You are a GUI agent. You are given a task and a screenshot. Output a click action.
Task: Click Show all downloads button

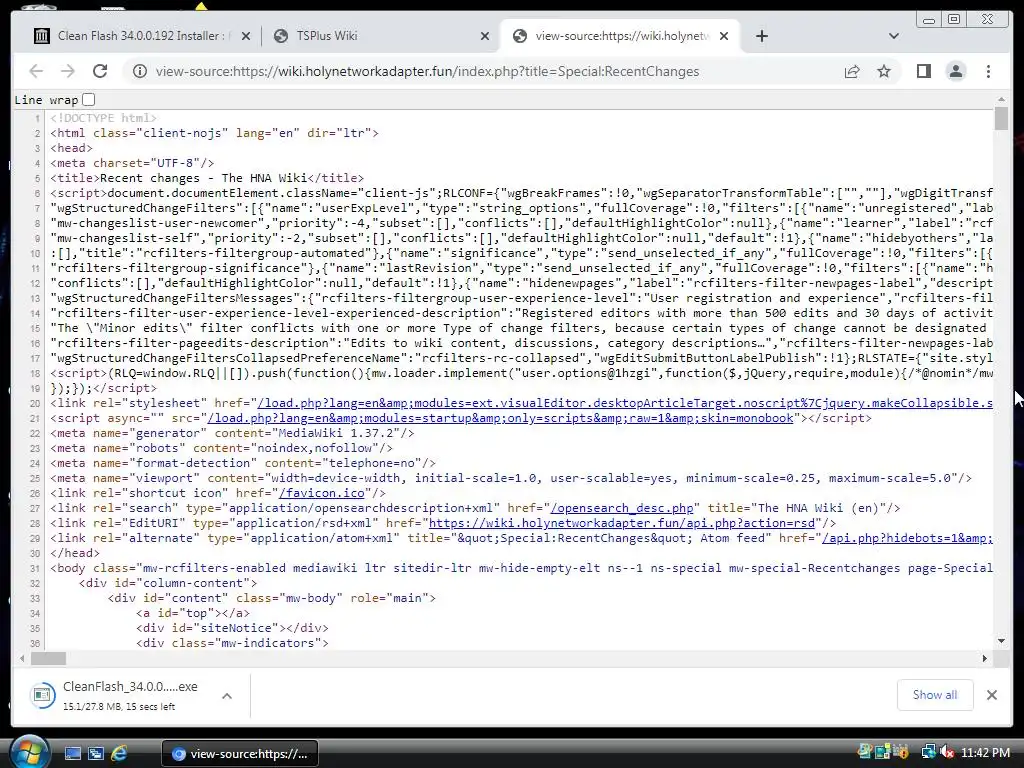[x=935, y=695]
